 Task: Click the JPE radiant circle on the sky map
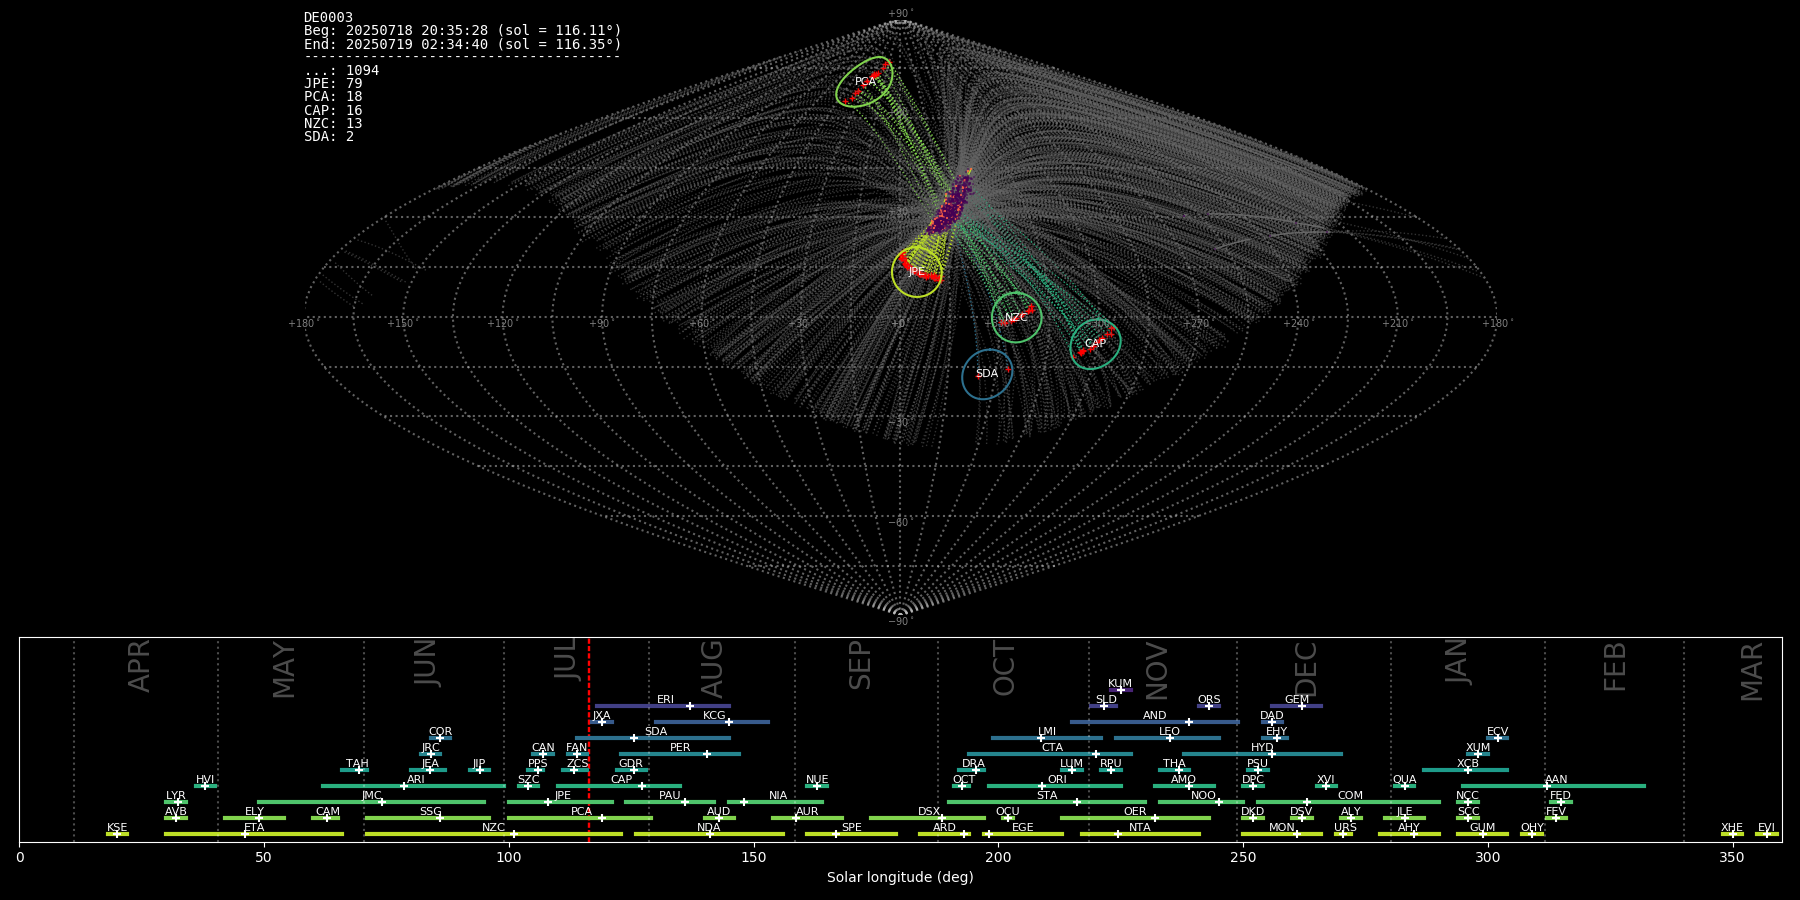[x=917, y=271]
